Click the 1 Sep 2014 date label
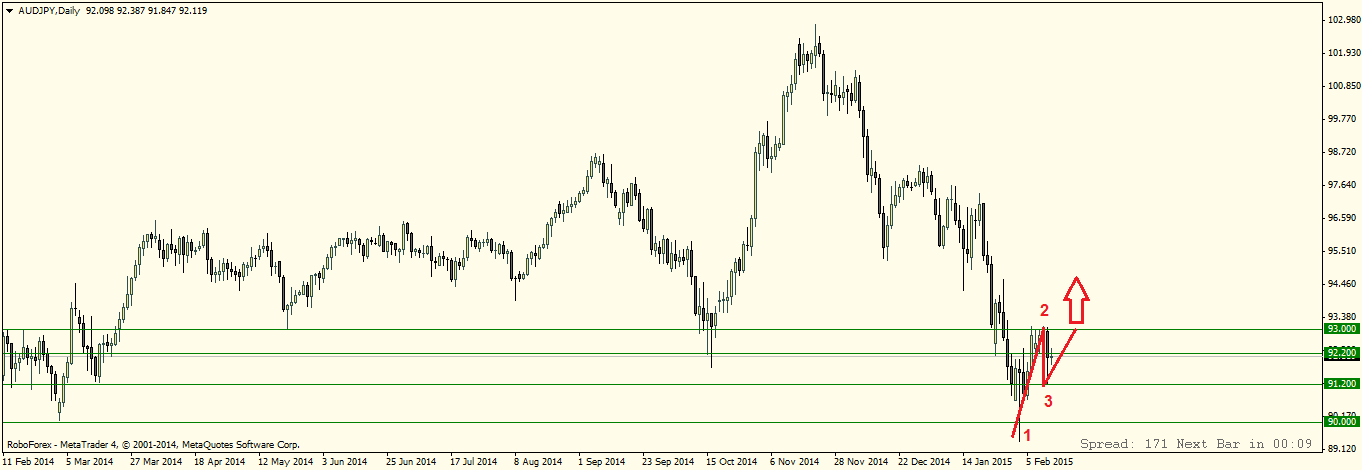Viewport: 1362px width, 470px height. 602,462
